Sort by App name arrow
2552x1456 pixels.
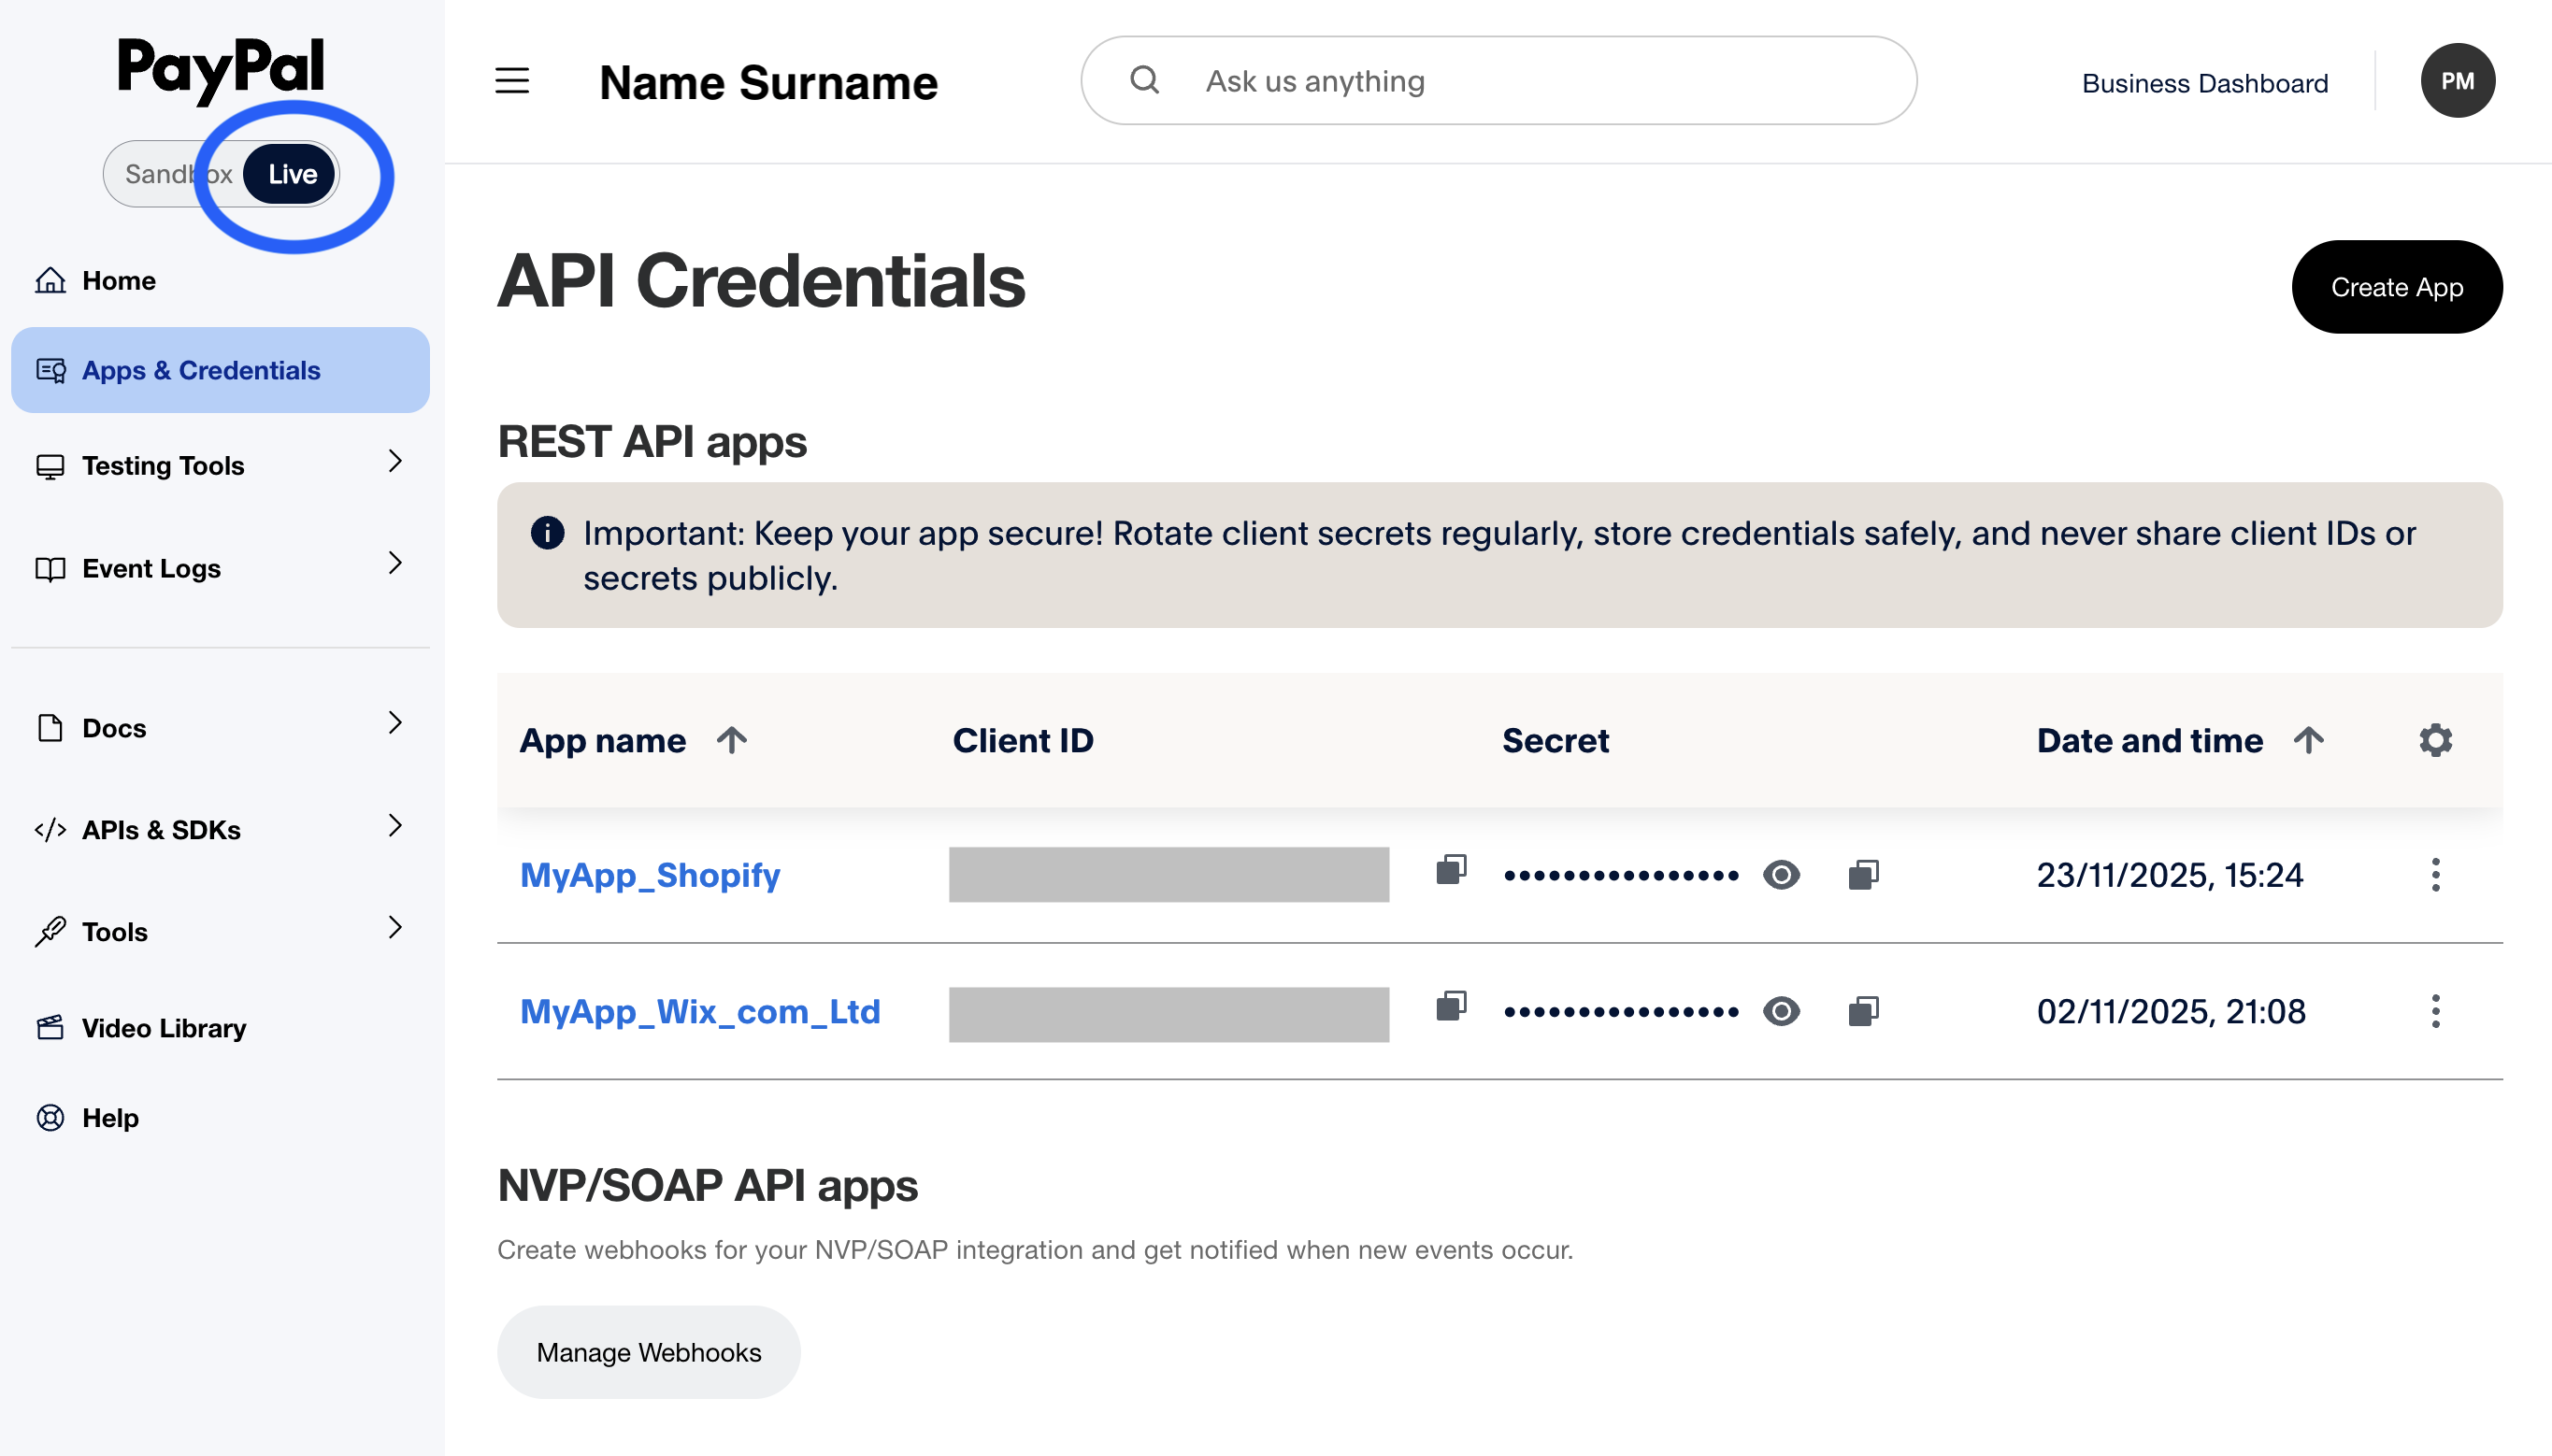click(732, 740)
